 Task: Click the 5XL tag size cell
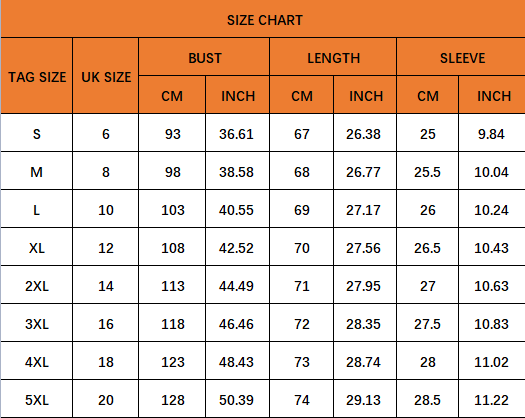coord(37,399)
